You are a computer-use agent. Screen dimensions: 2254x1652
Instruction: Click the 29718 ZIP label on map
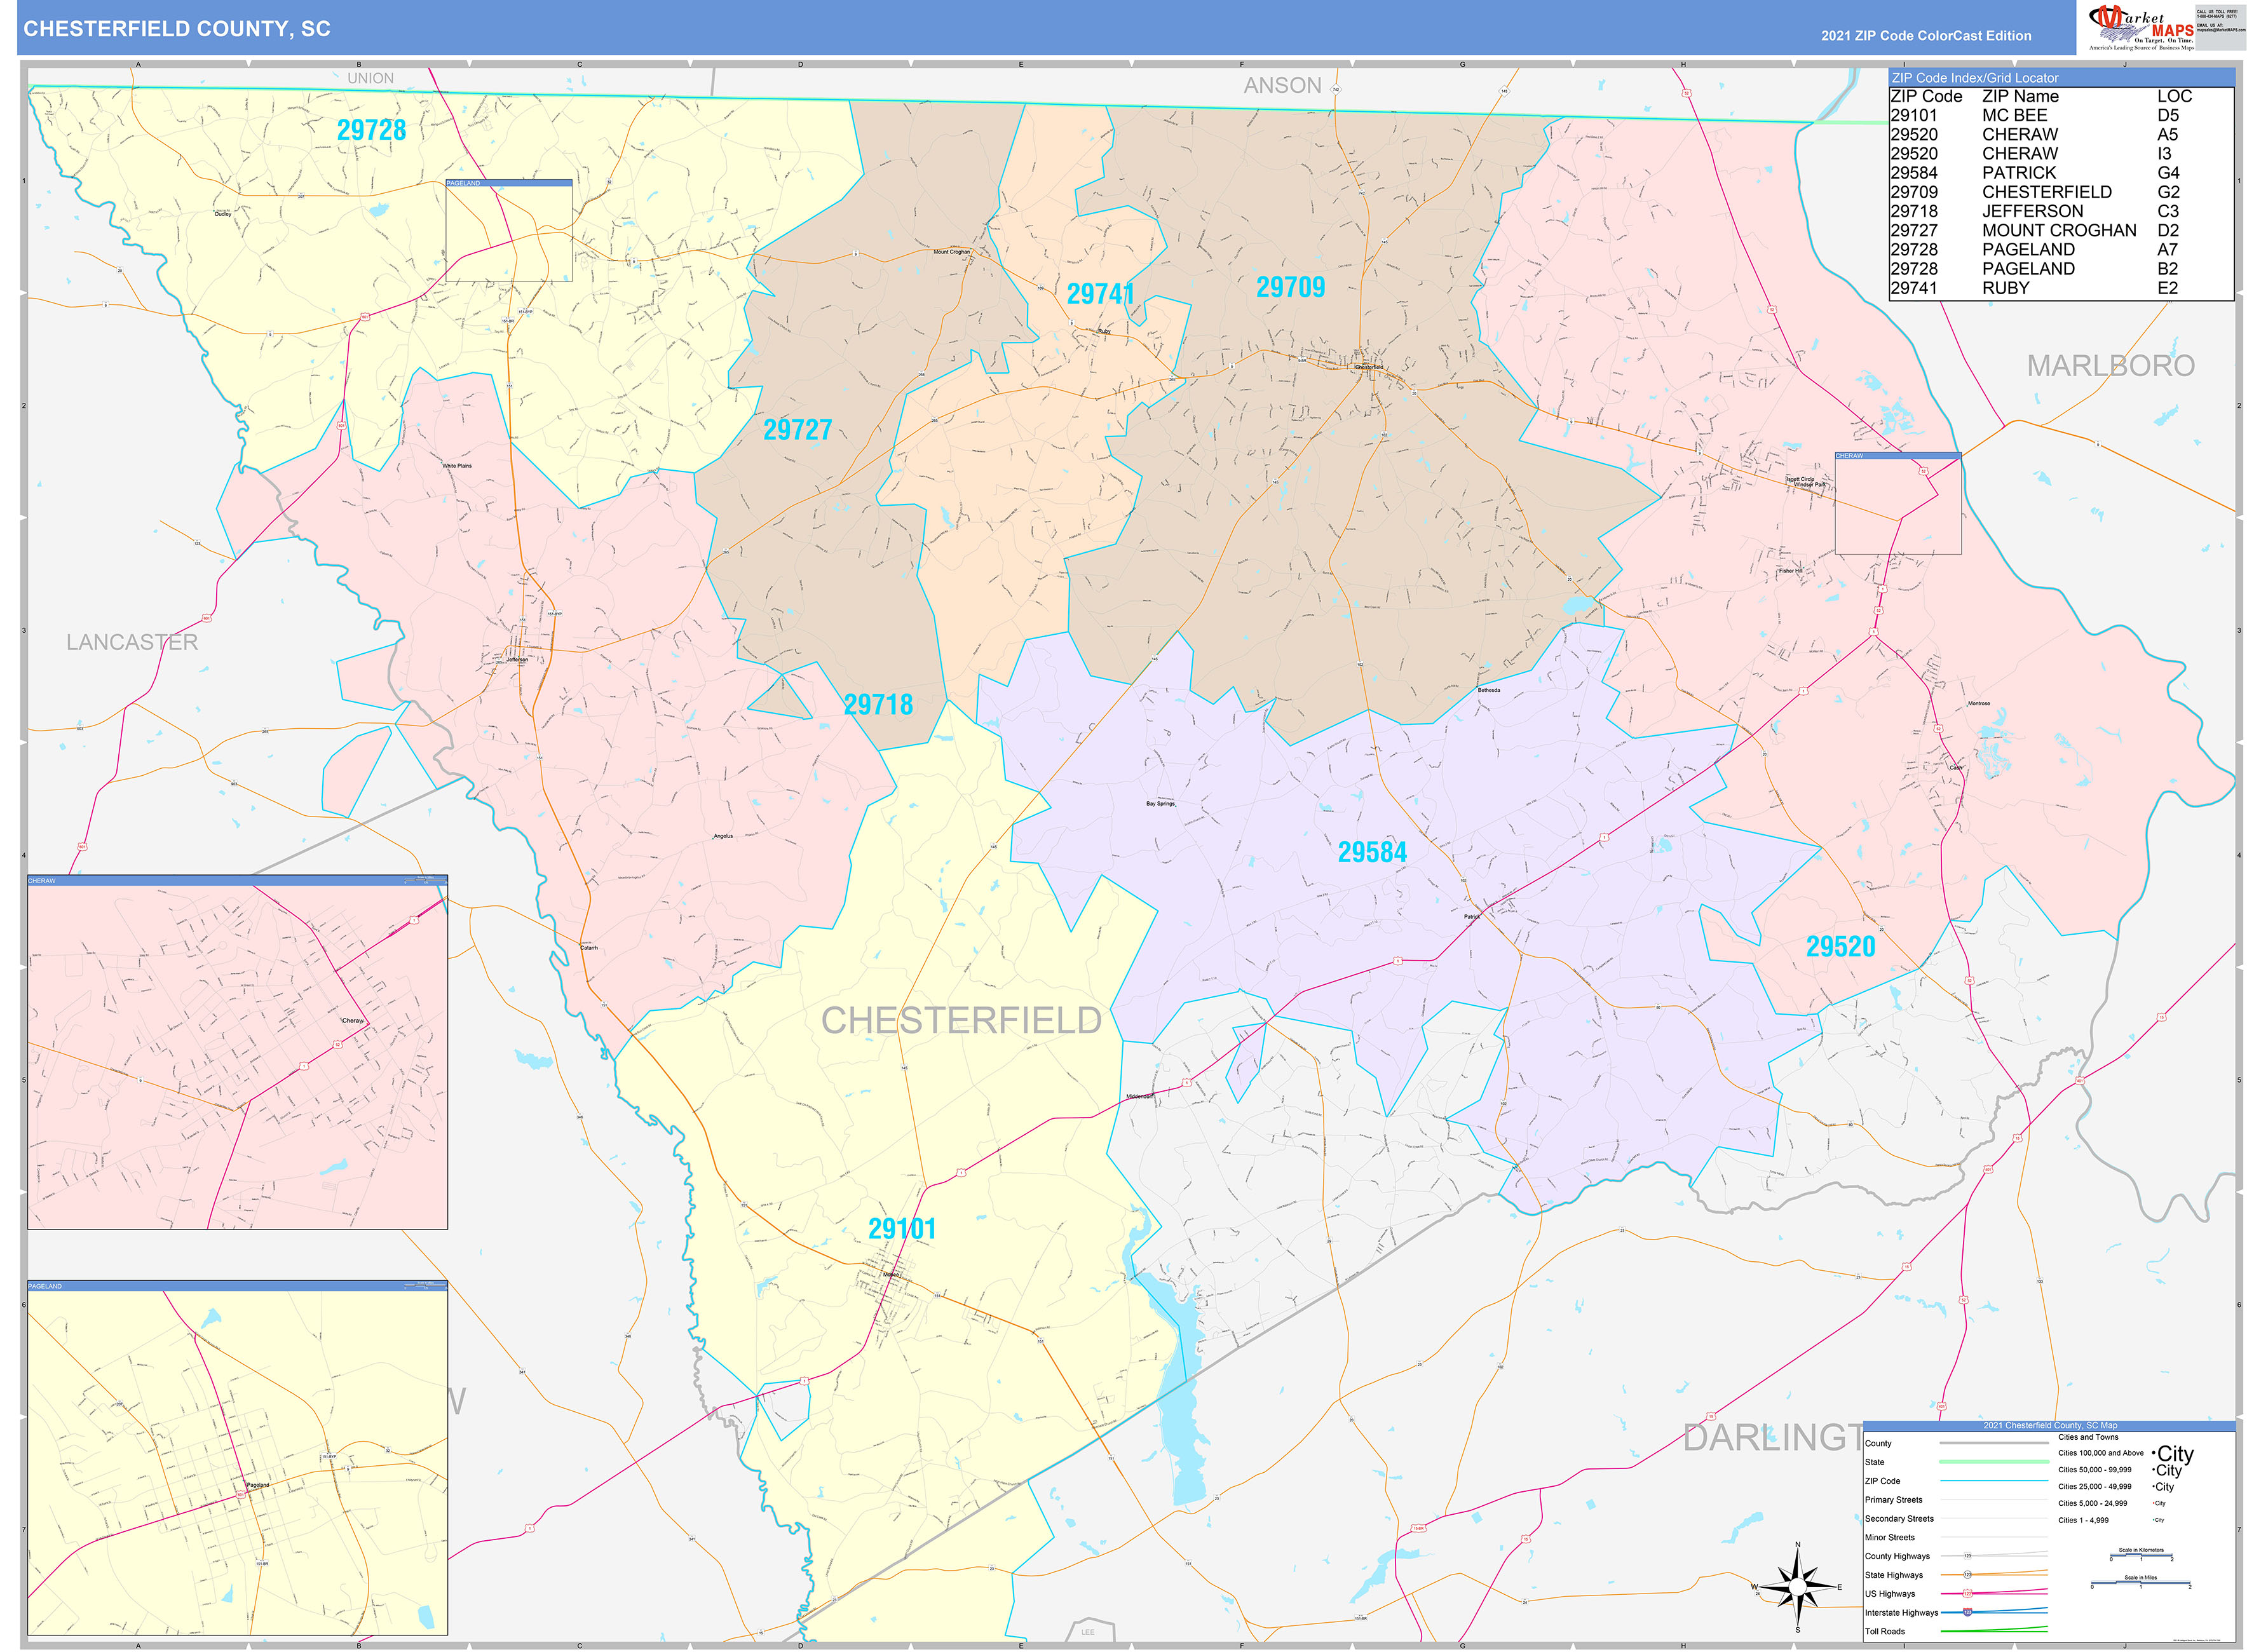coord(879,705)
